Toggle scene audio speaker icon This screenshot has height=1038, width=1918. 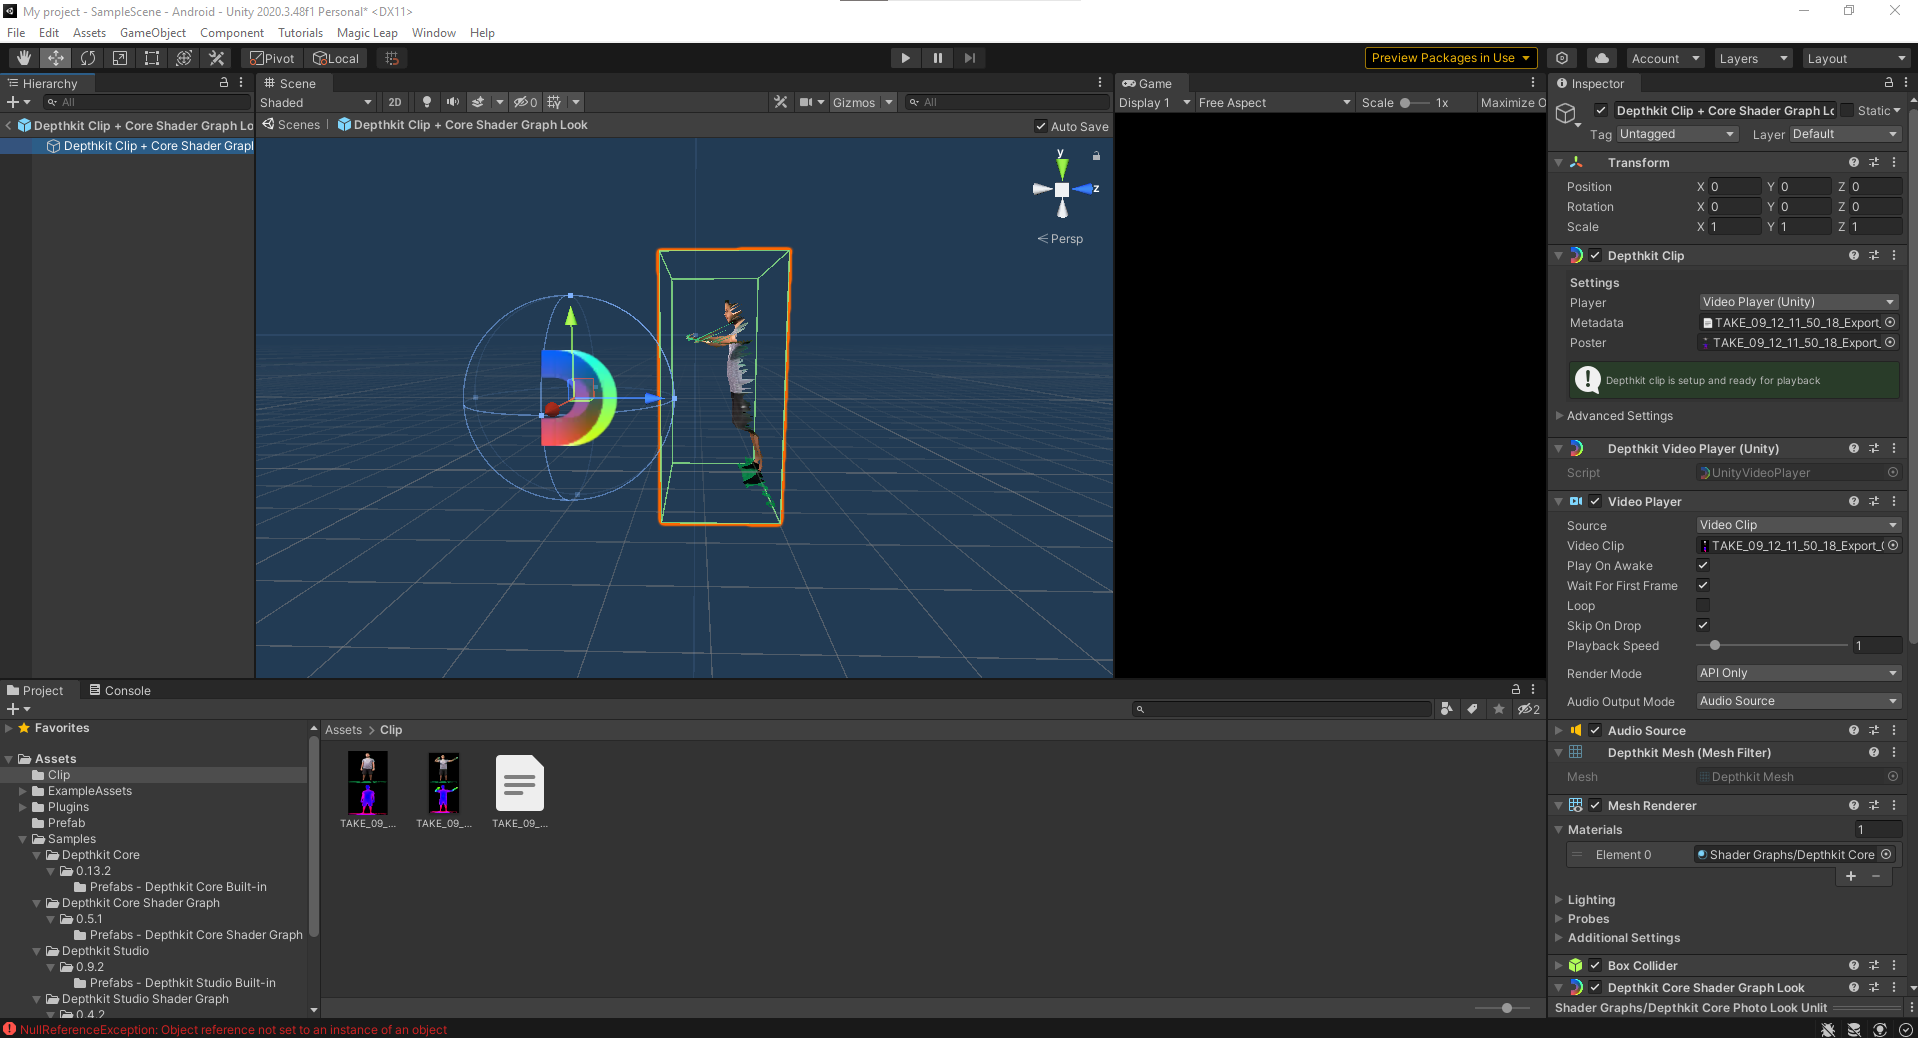pos(453,102)
